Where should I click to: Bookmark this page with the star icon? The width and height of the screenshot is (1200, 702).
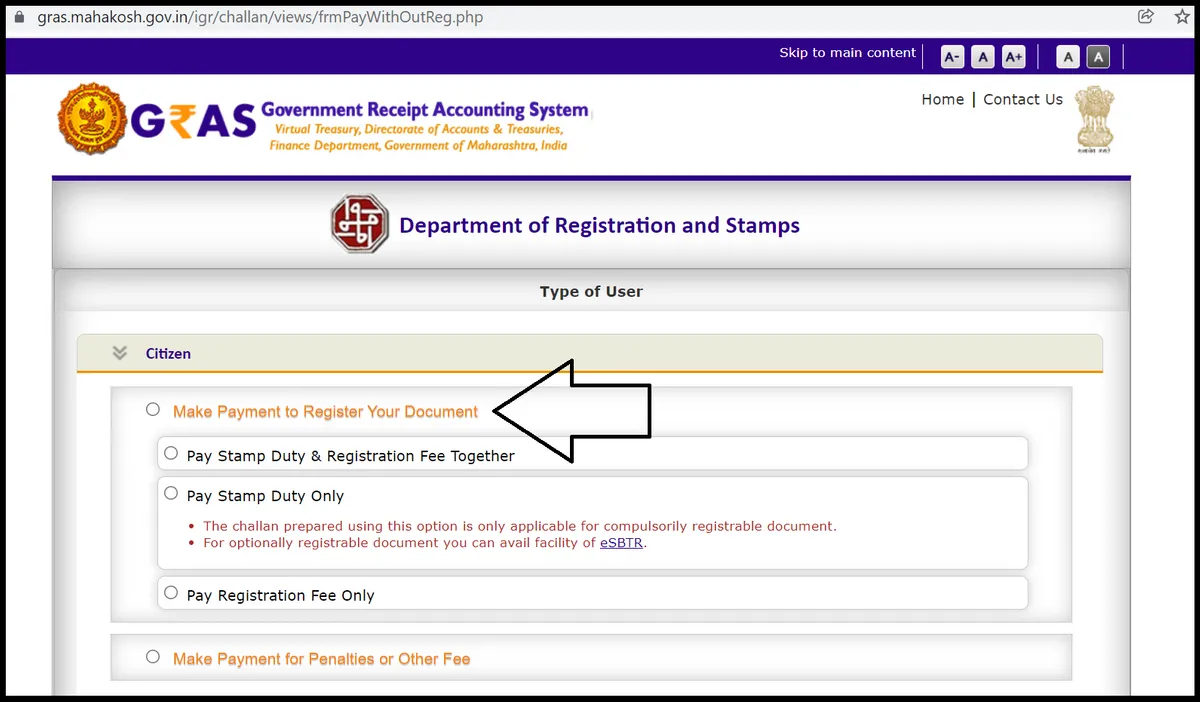click(x=1182, y=17)
